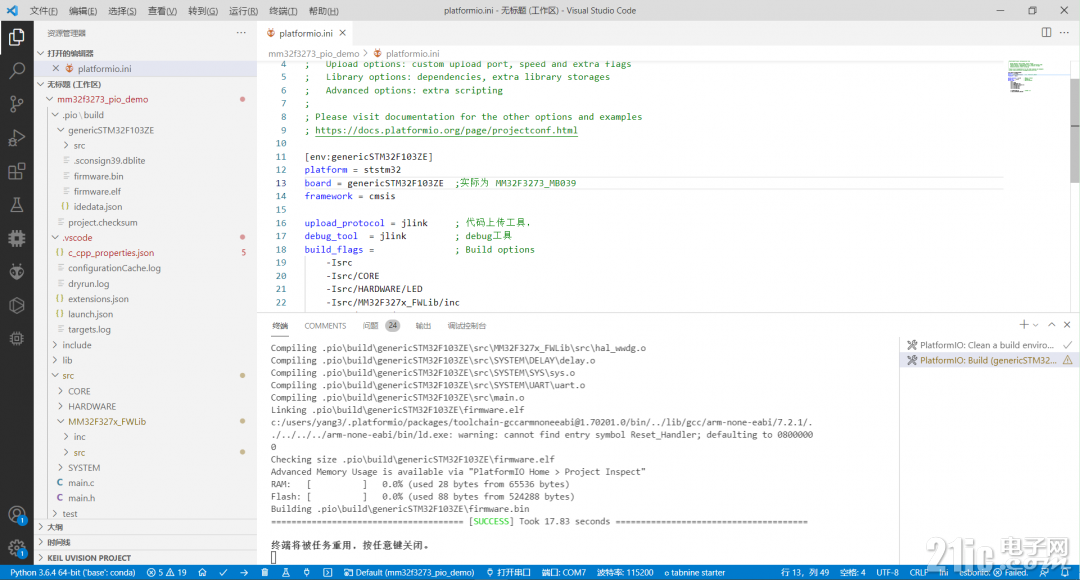Open the Explorer view in activity bar
The height and width of the screenshot is (580, 1080).
coord(17,37)
